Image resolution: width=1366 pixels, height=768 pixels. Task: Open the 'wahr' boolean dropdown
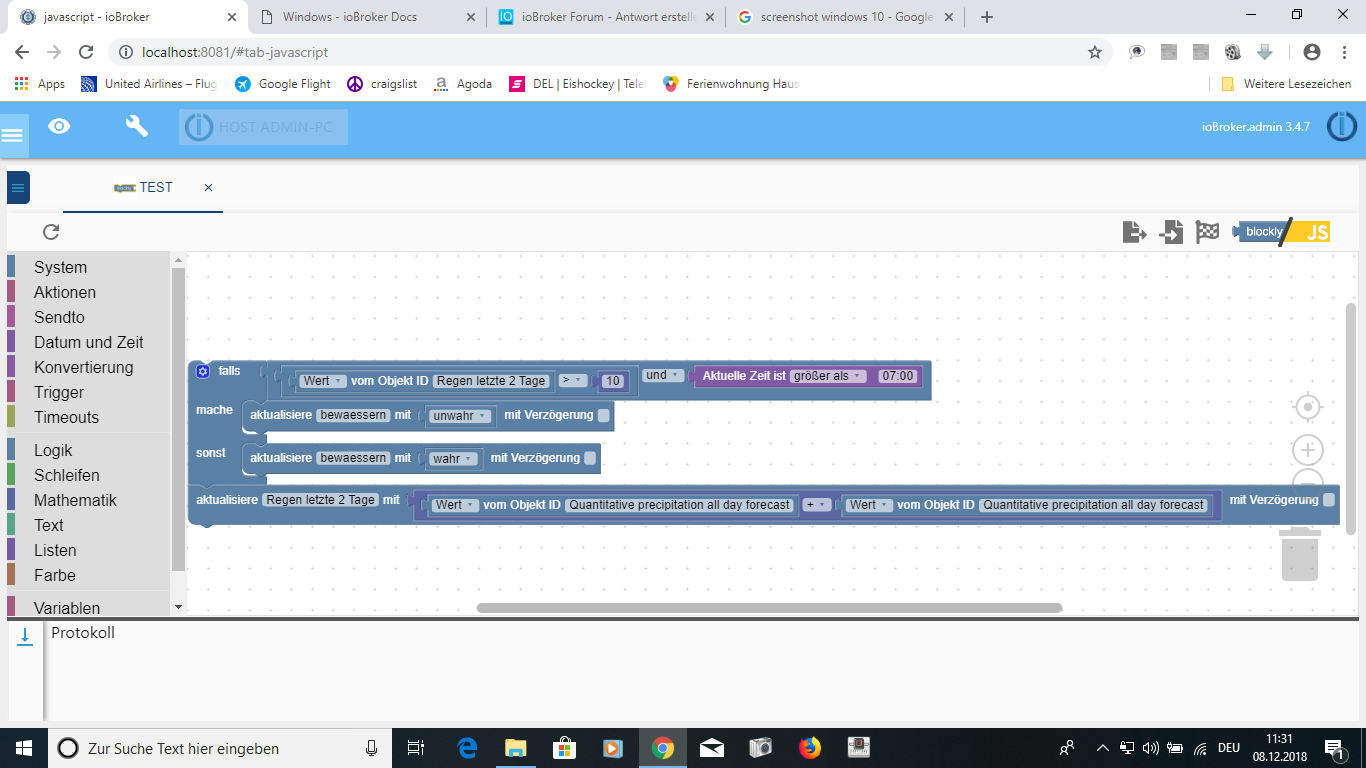point(454,458)
